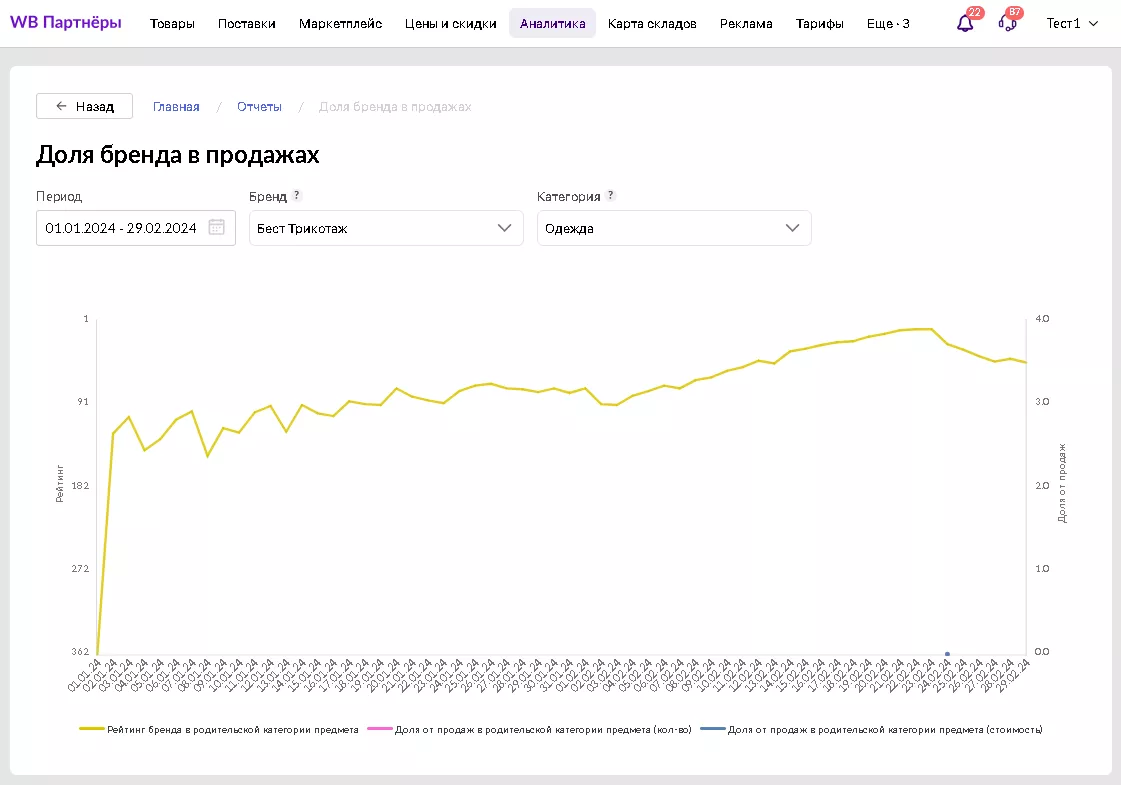Screen dimensions: 1121x785
Task: Open the Тест1 account dropdown
Action: (x=1072, y=23)
